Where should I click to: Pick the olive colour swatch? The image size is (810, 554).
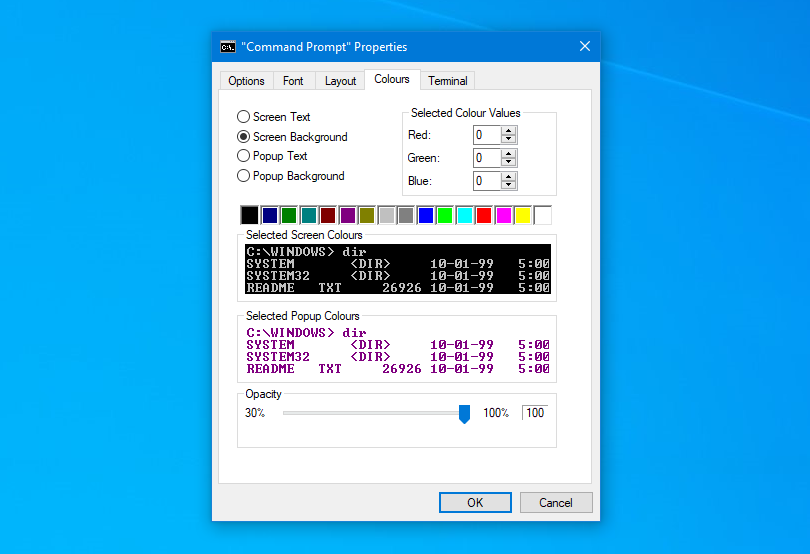coord(367,216)
